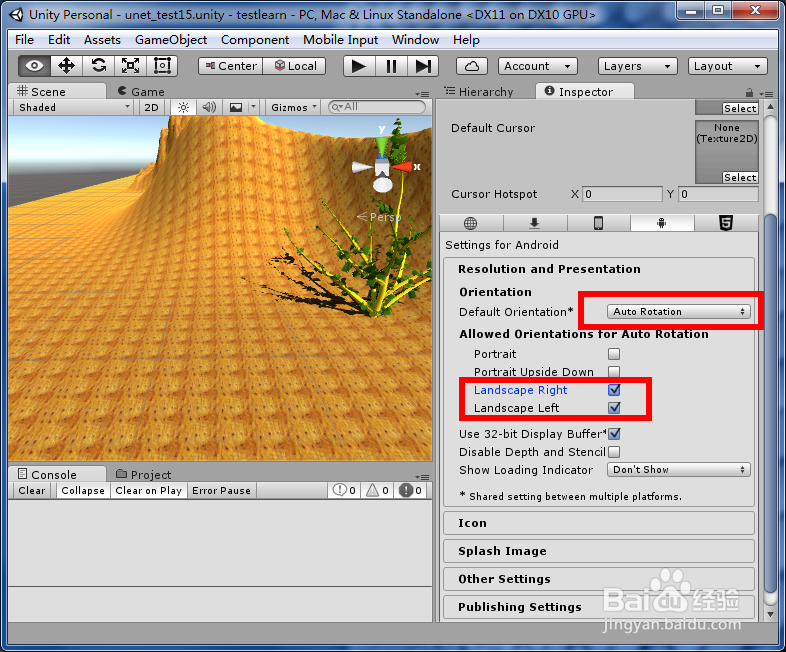Pause the game playback
Viewport: 786px width, 652px height.
click(391, 66)
